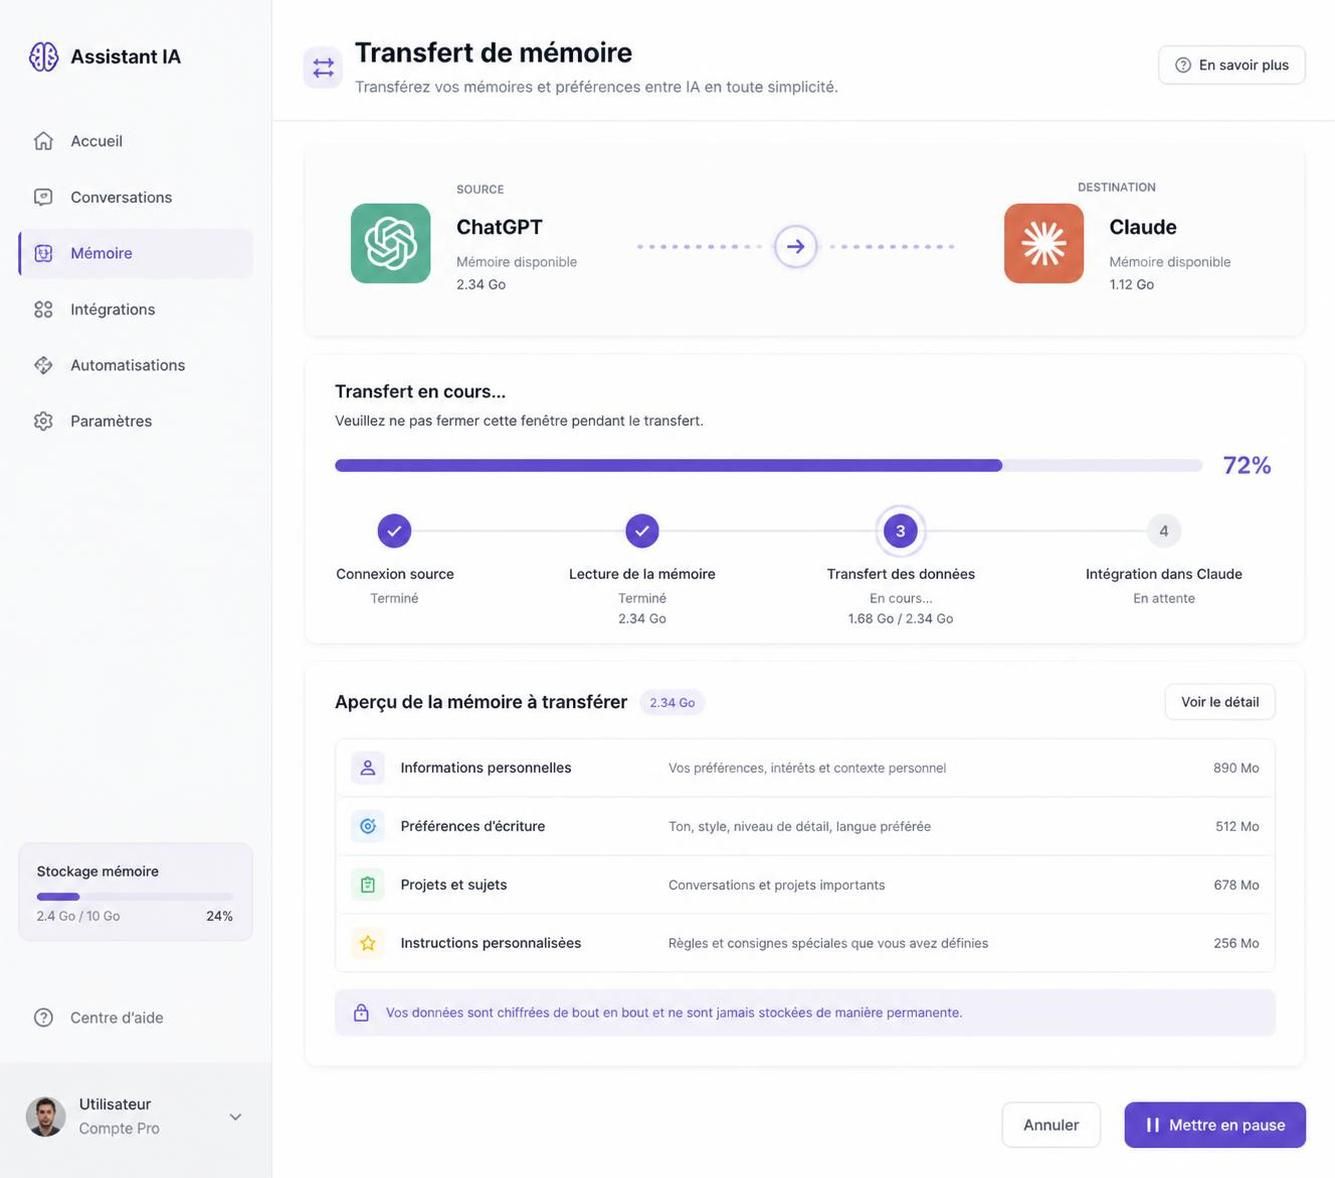This screenshot has height=1178, width=1335.
Task: Click the ChatGPT source name
Action: point(499,227)
